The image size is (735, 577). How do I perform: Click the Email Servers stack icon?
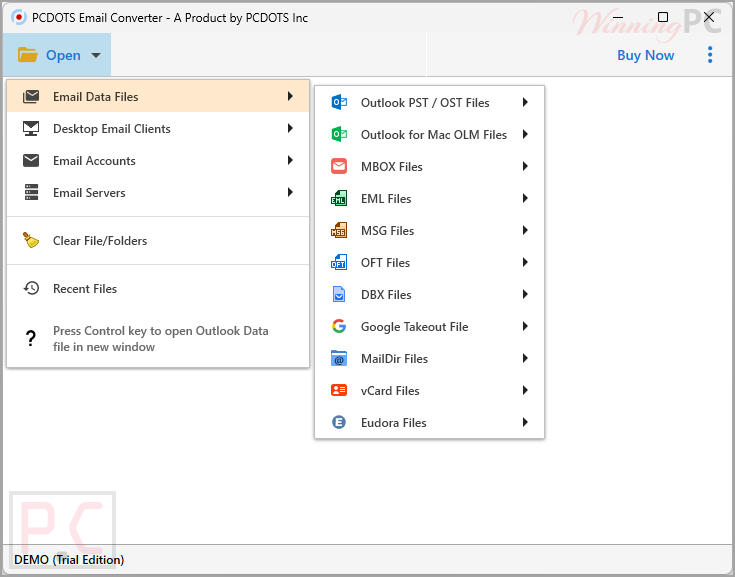pos(31,192)
